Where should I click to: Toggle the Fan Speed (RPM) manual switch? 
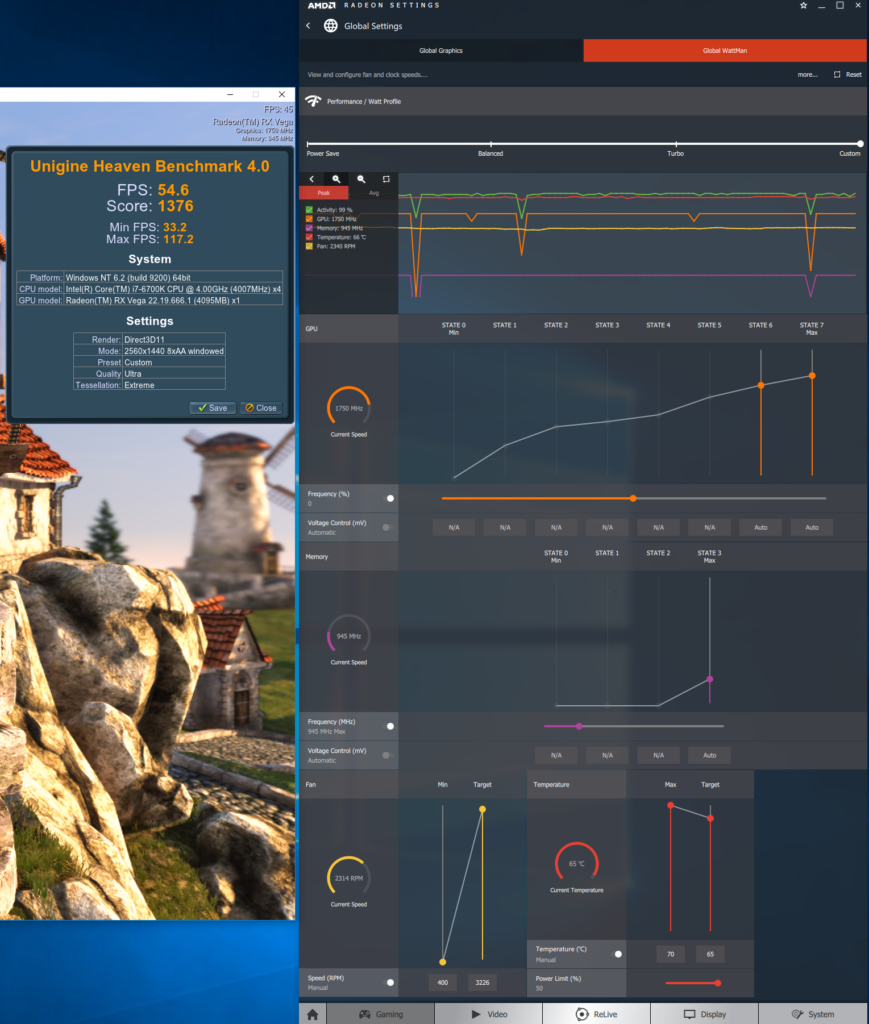(x=390, y=982)
